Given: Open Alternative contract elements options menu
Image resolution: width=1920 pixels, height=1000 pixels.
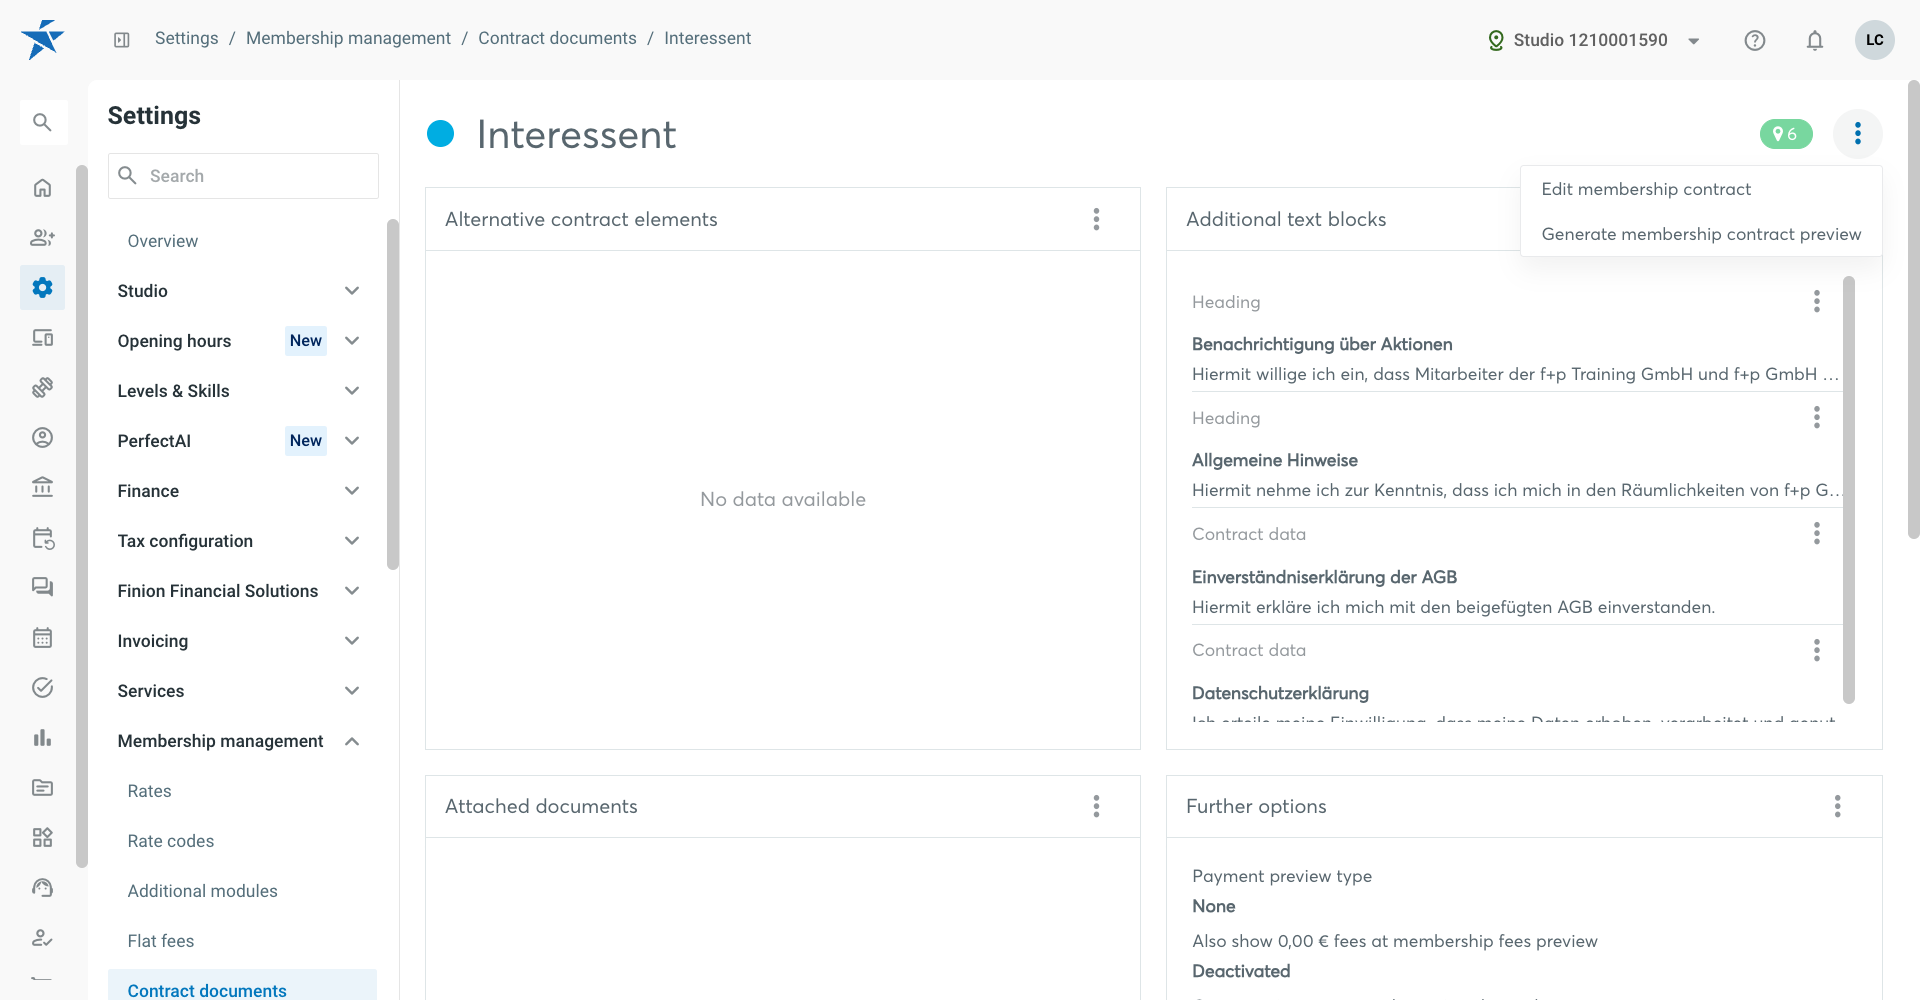Looking at the screenshot, I should tap(1097, 219).
